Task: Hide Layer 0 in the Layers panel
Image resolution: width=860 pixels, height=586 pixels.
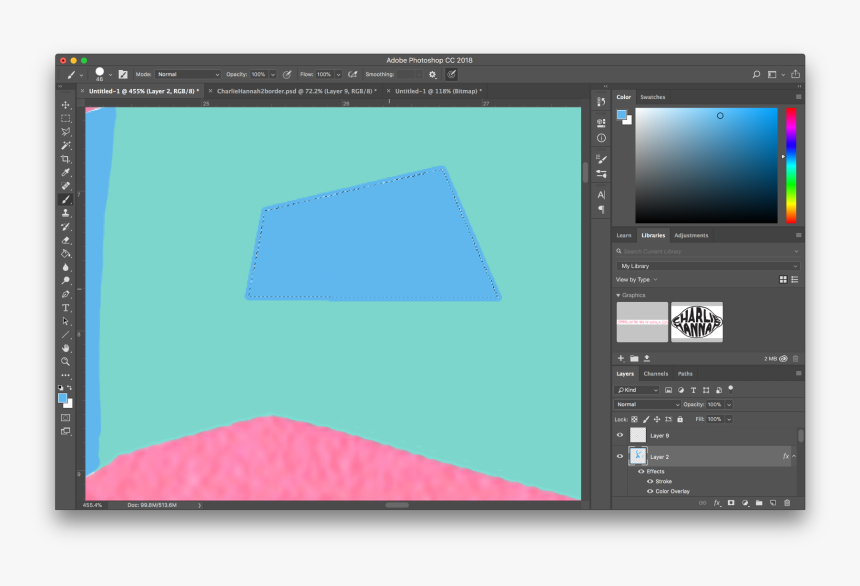Action: coord(619,435)
